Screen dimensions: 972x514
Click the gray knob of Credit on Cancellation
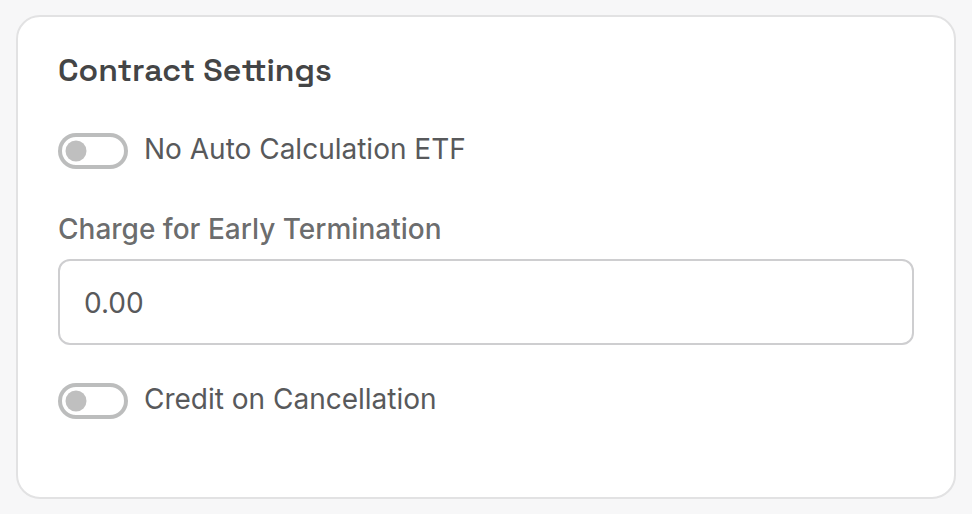point(76,401)
